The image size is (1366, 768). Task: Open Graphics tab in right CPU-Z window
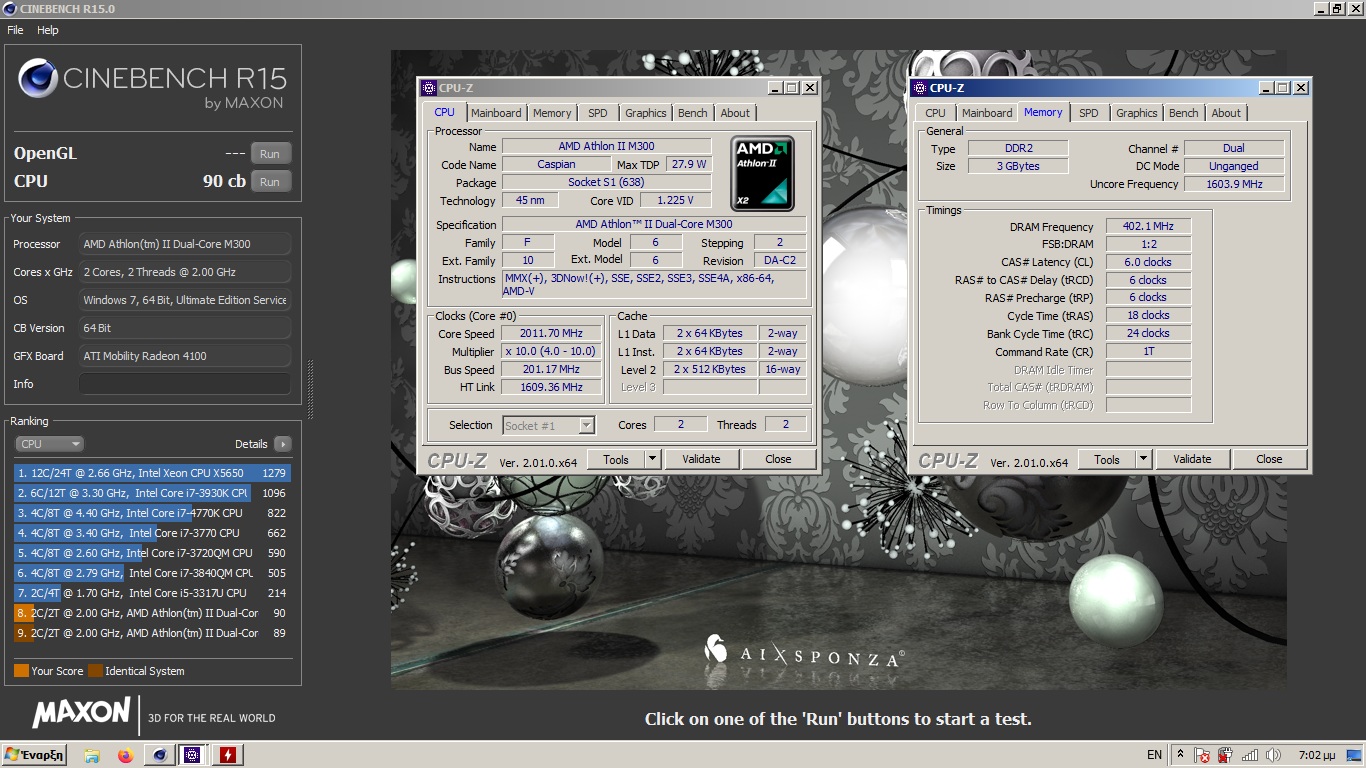pos(1137,113)
